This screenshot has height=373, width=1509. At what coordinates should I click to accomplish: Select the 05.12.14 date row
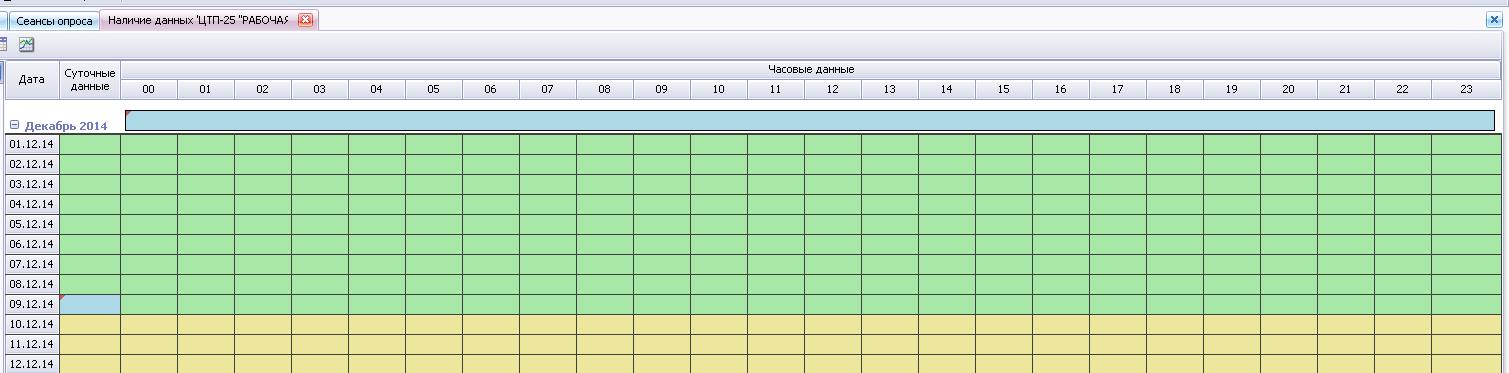coord(31,224)
